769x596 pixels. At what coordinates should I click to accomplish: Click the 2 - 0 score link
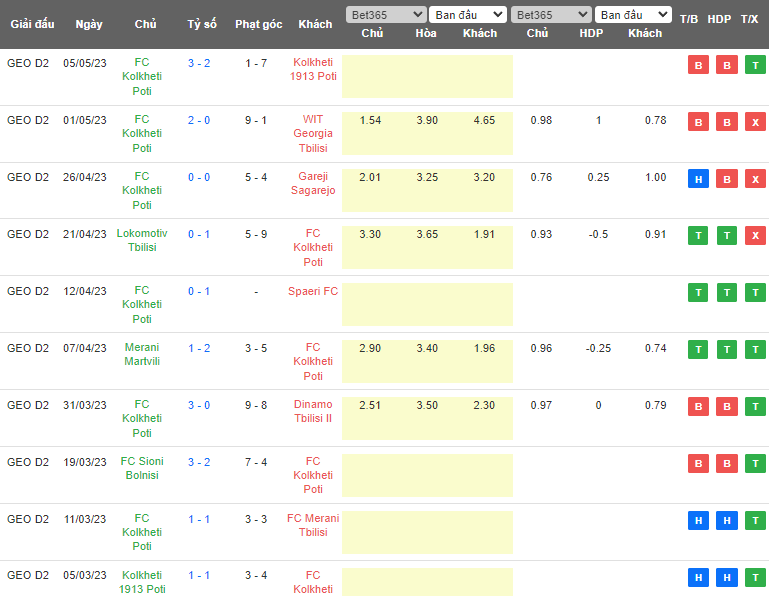tap(199, 120)
